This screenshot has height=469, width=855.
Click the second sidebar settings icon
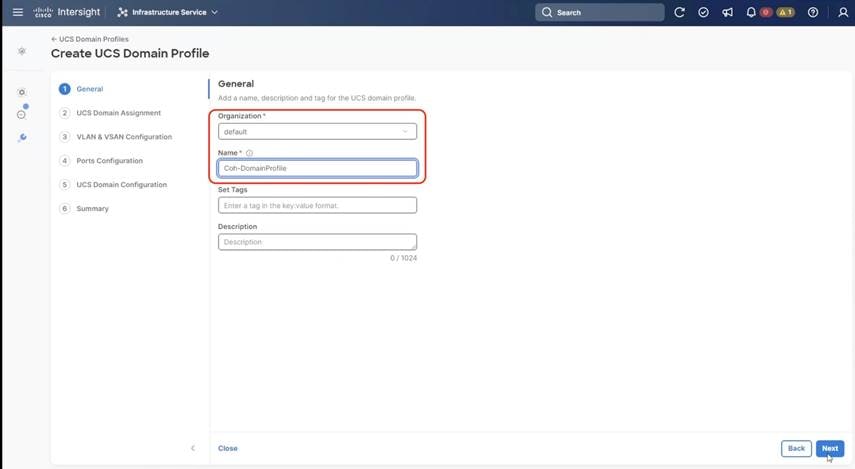(x=22, y=92)
